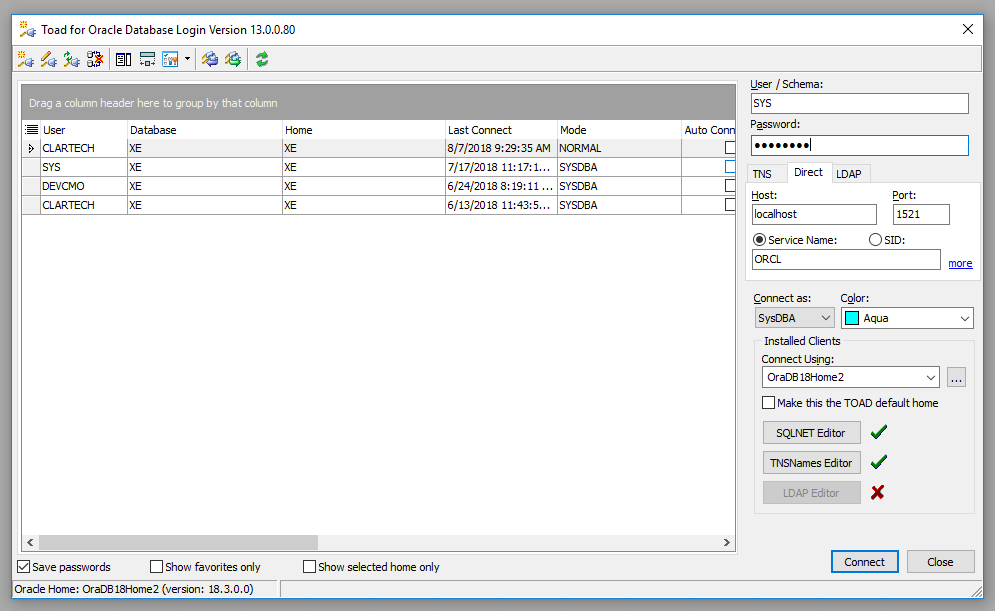Click the delete connection icon with red X

(95, 60)
